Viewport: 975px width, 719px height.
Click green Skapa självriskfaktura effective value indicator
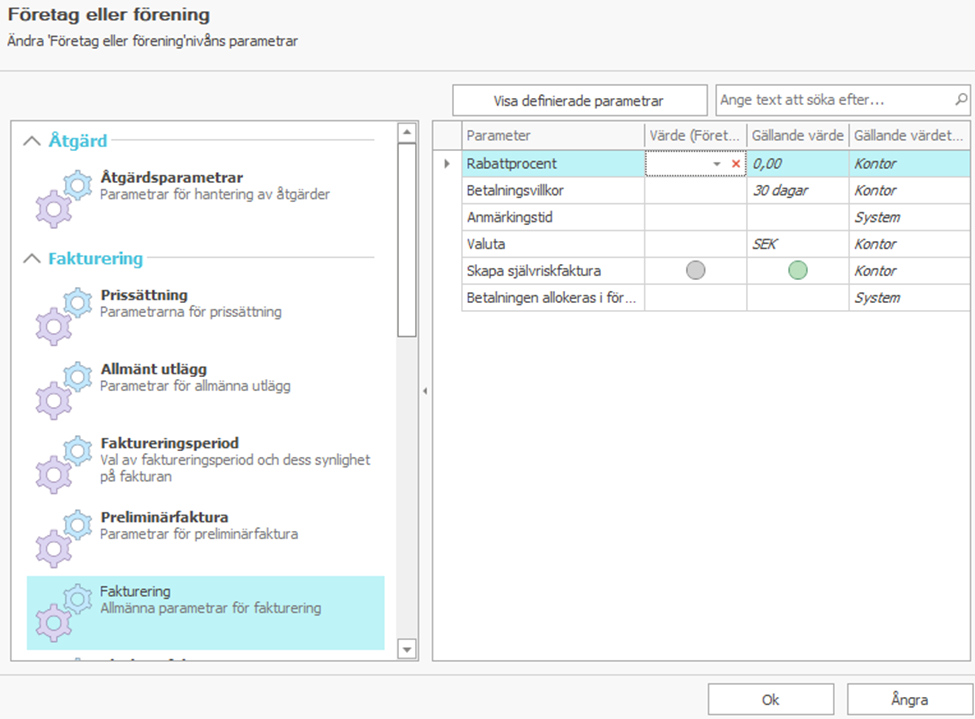tap(797, 271)
